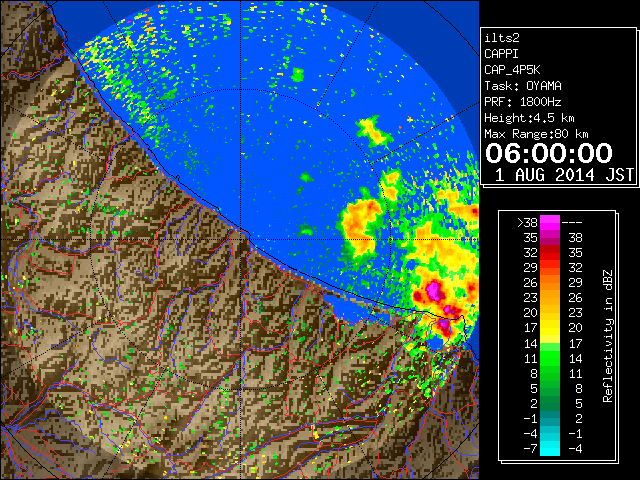Click the '>38' legend label

coord(527,223)
